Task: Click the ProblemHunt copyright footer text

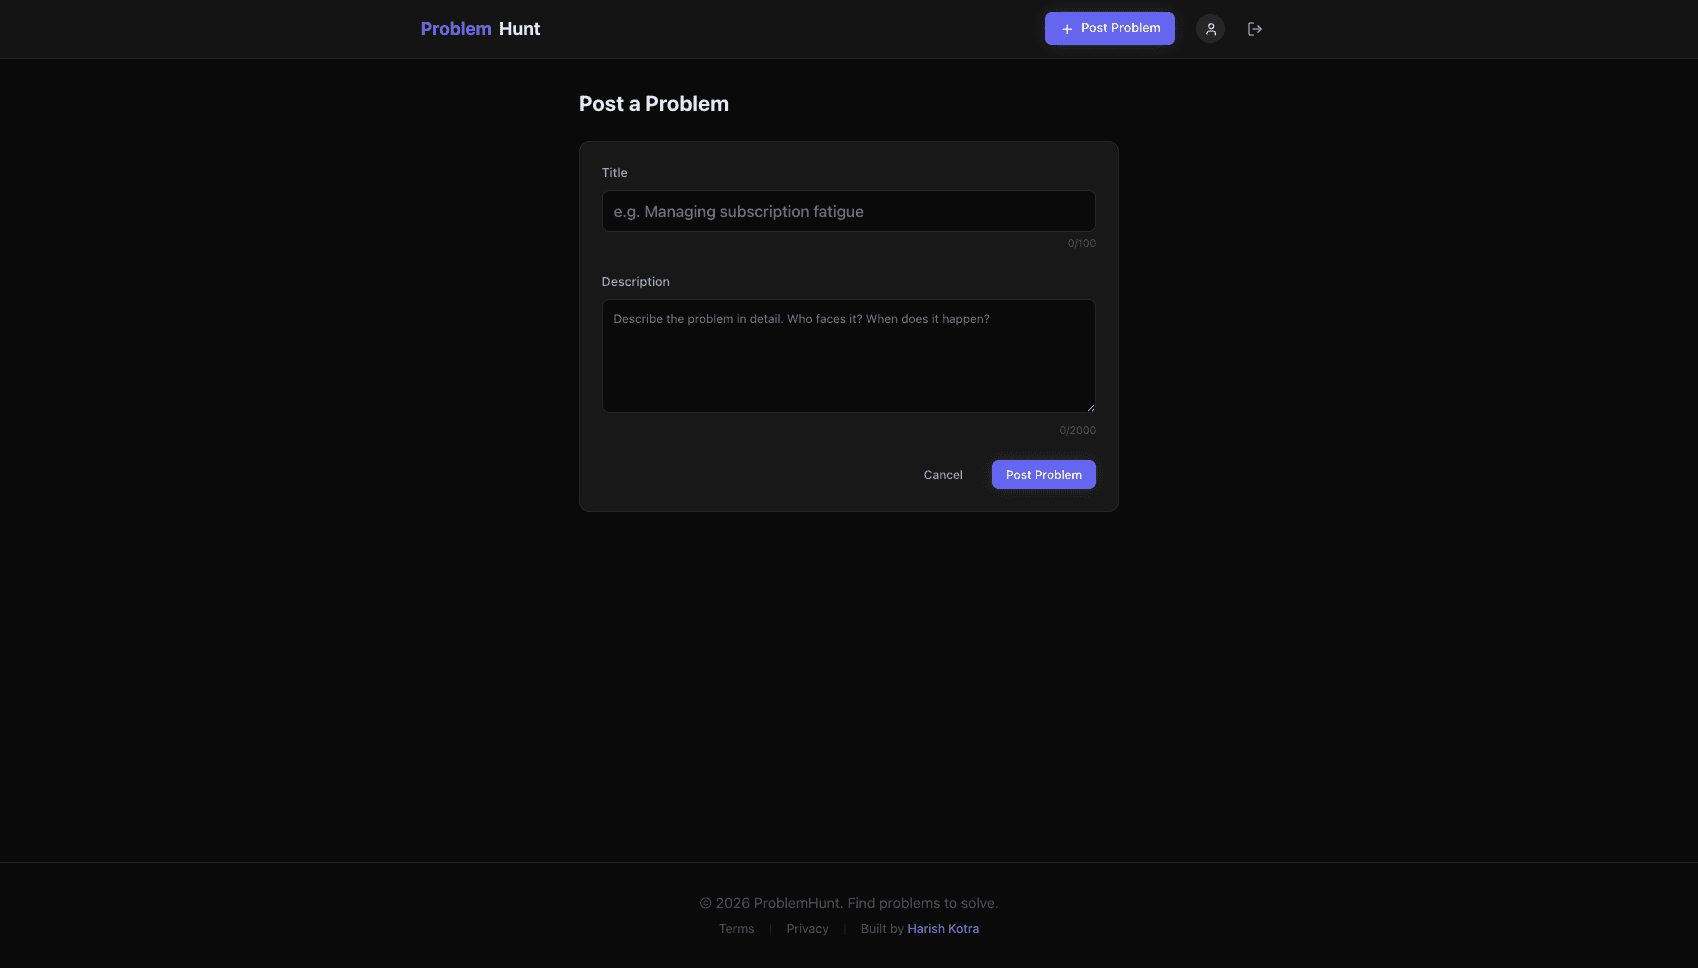Action: click(x=848, y=902)
